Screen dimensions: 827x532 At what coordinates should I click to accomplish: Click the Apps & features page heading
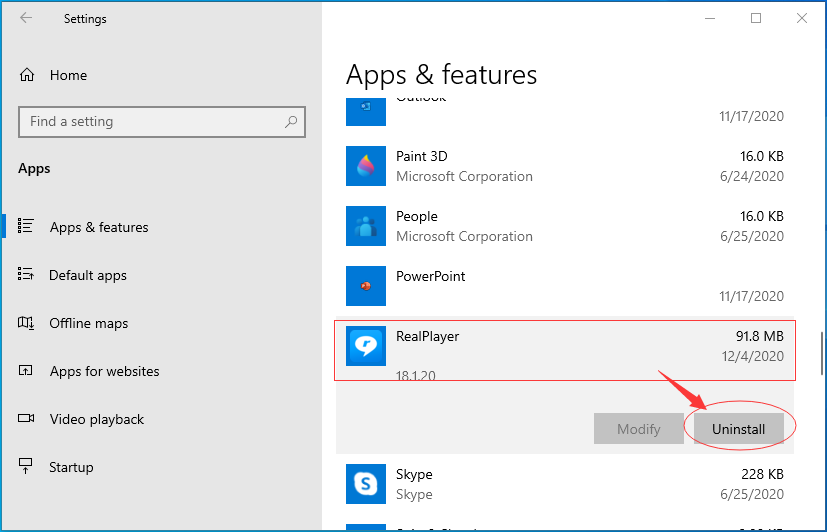pos(441,74)
